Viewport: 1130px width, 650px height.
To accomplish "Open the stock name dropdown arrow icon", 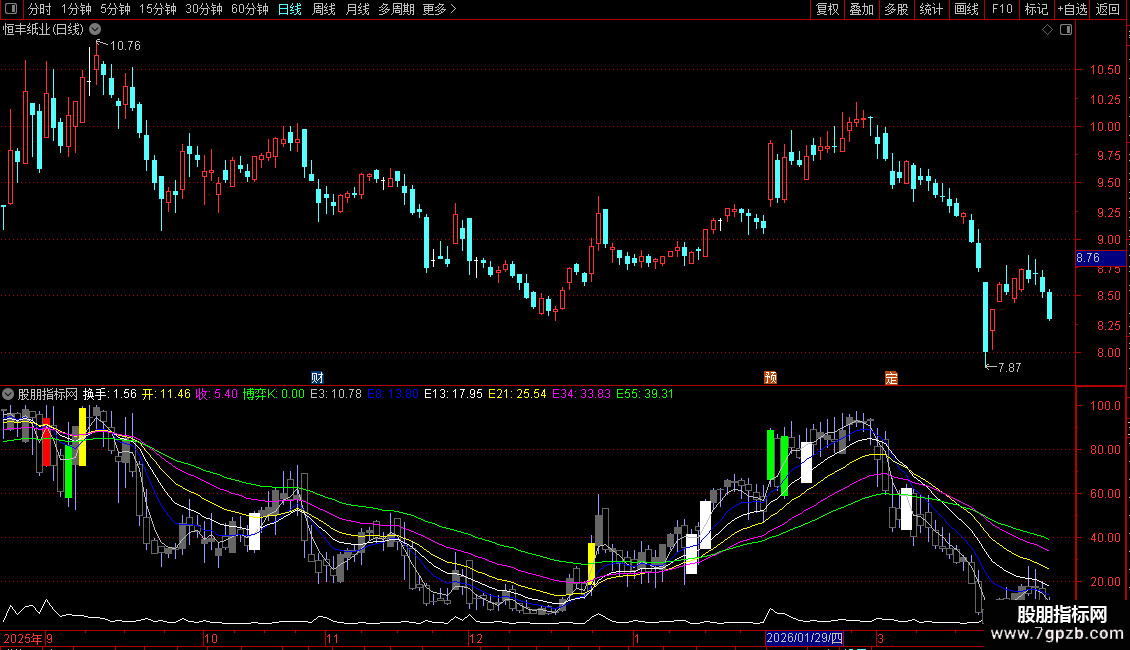I will coord(95,30).
